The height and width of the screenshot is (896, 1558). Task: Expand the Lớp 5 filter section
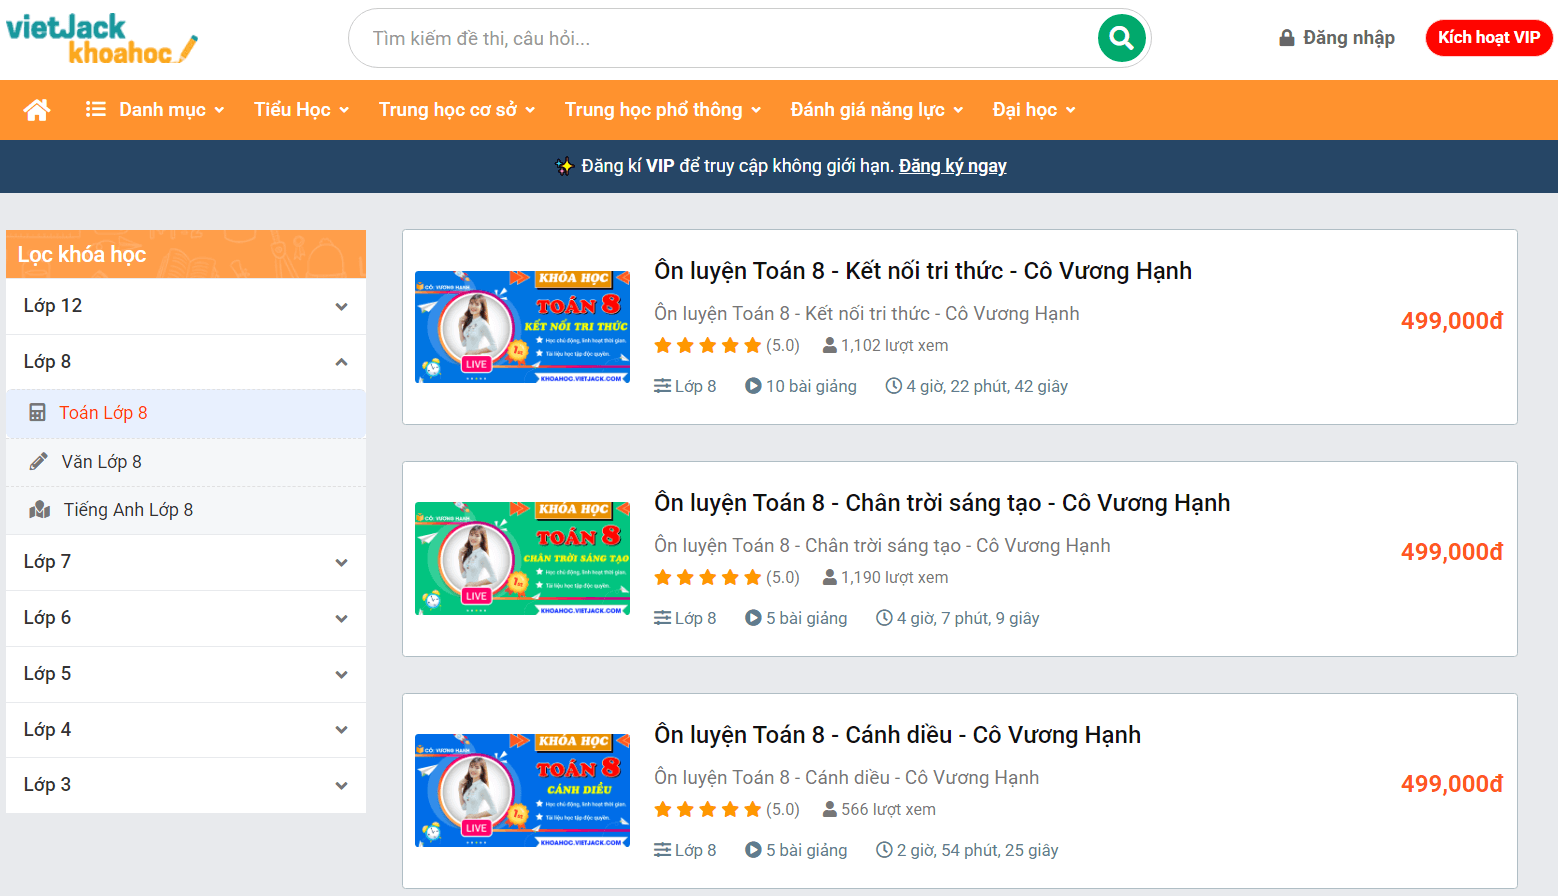[x=186, y=674]
